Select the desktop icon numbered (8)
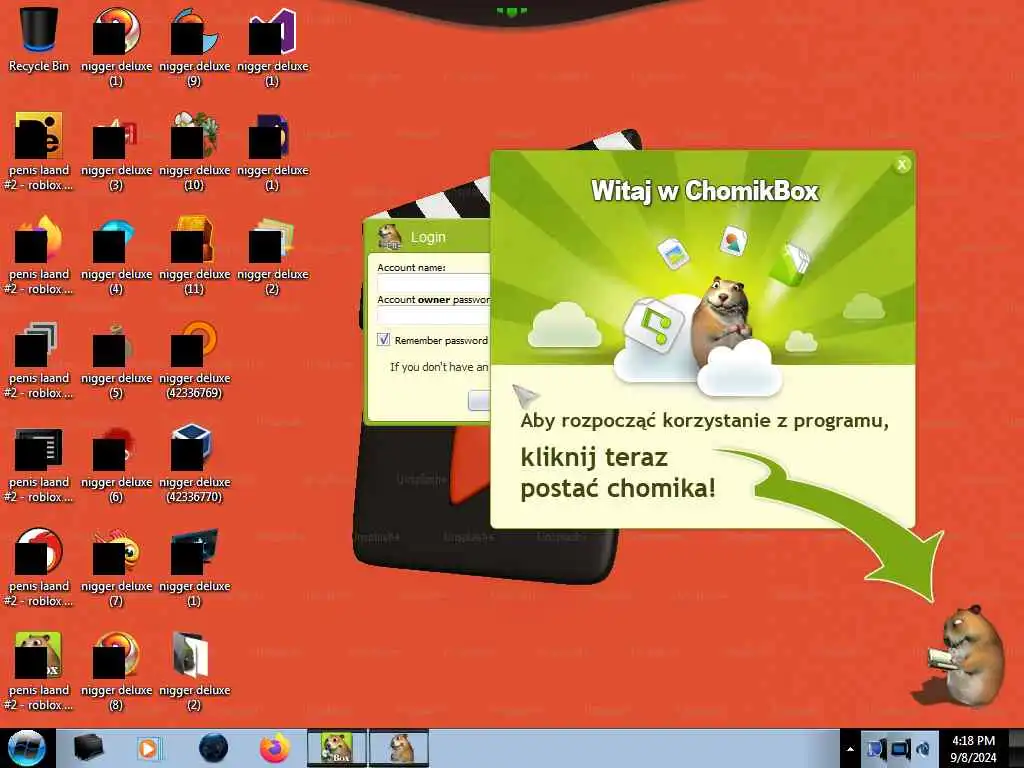The height and width of the screenshot is (768, 1024). pyautogui.click(x=116, y=671)
